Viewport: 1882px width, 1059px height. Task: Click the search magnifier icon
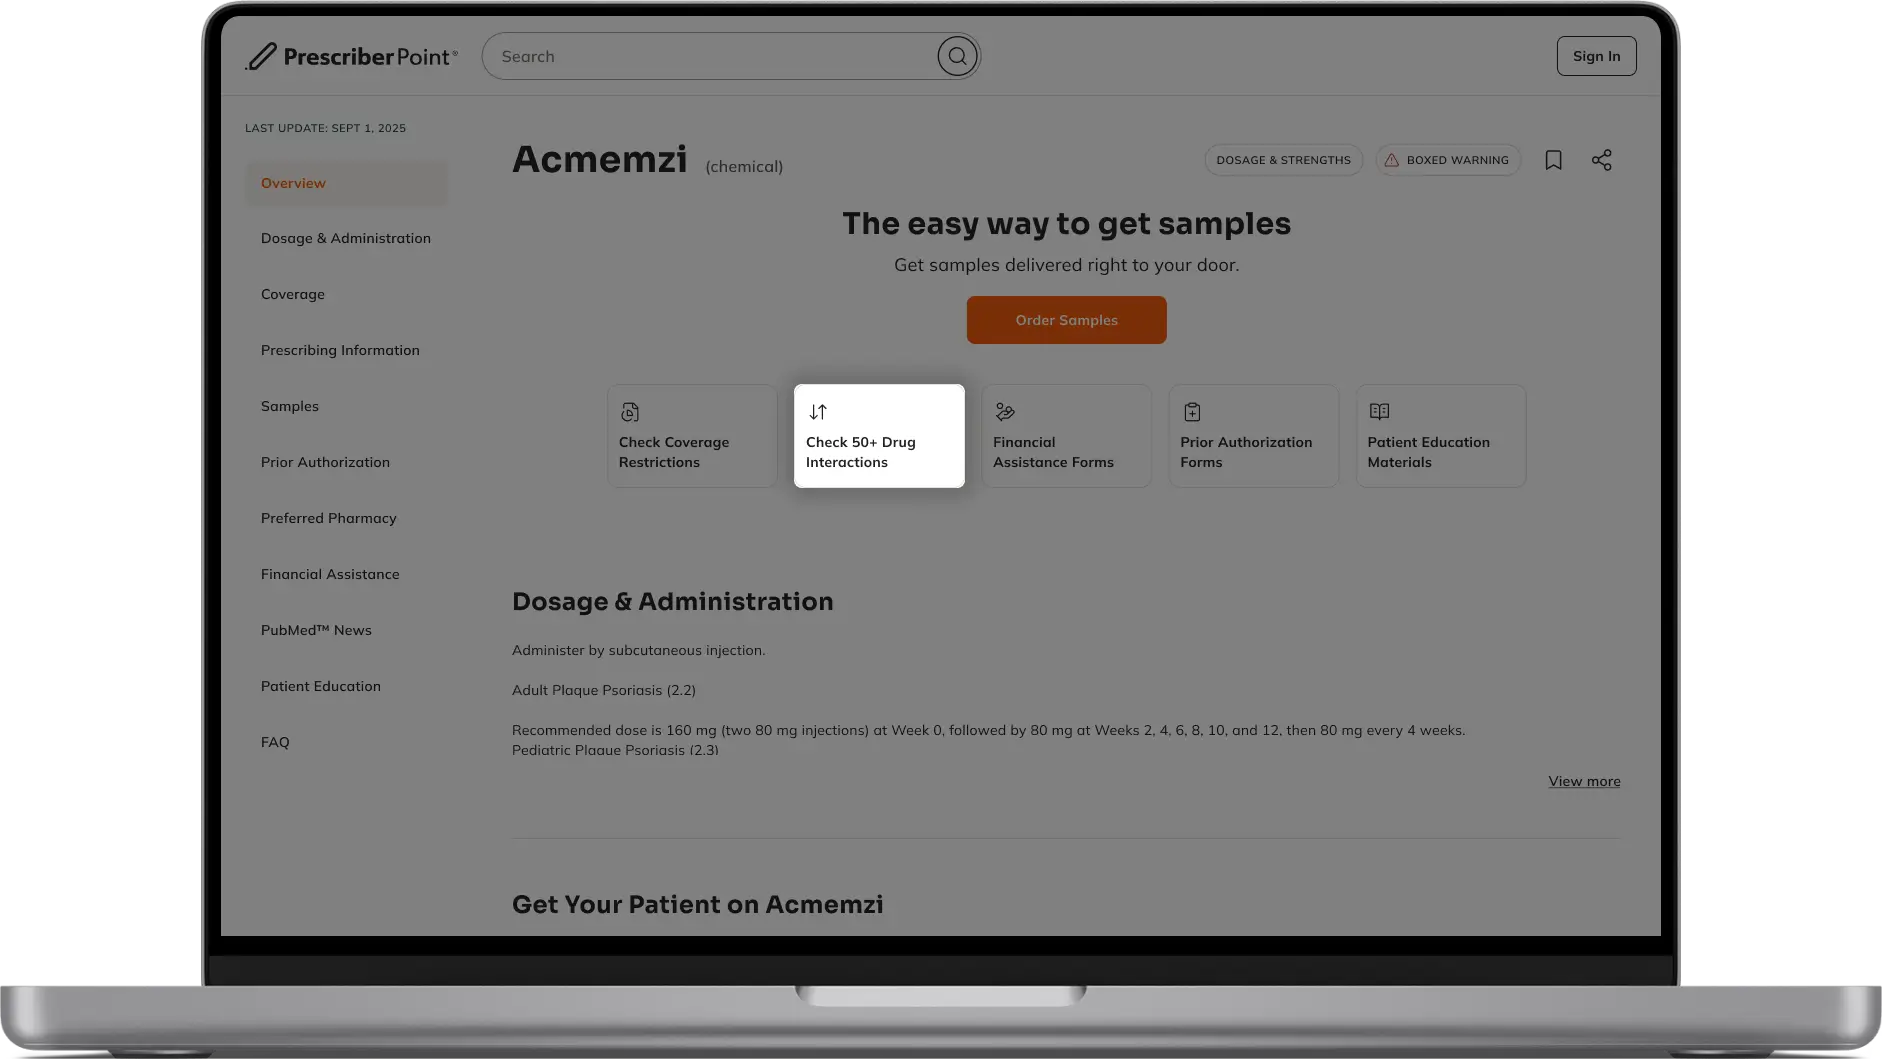[x=957, y=56]
